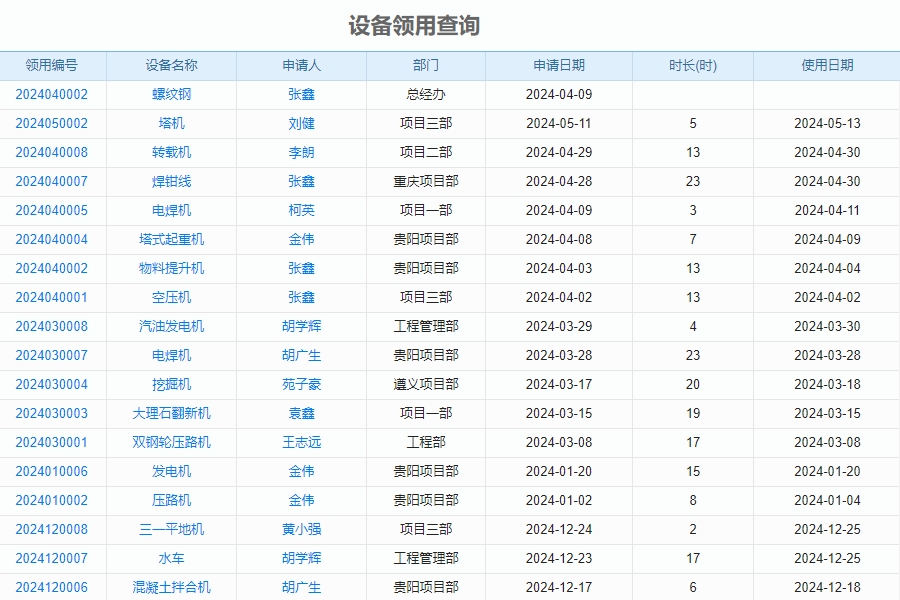
Task: Select application date 2024-04-29
Action: (x=559, y=152)
